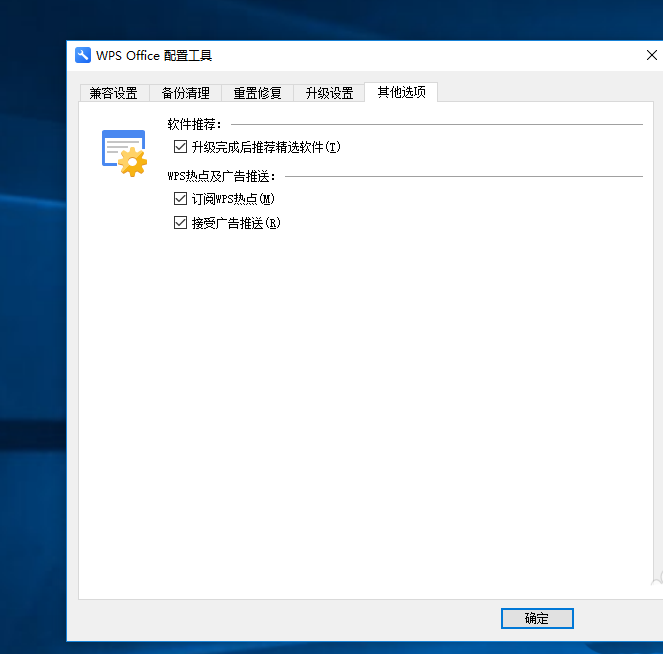
Task: Click the 软件推荐 section label
Action: (194, 124)
